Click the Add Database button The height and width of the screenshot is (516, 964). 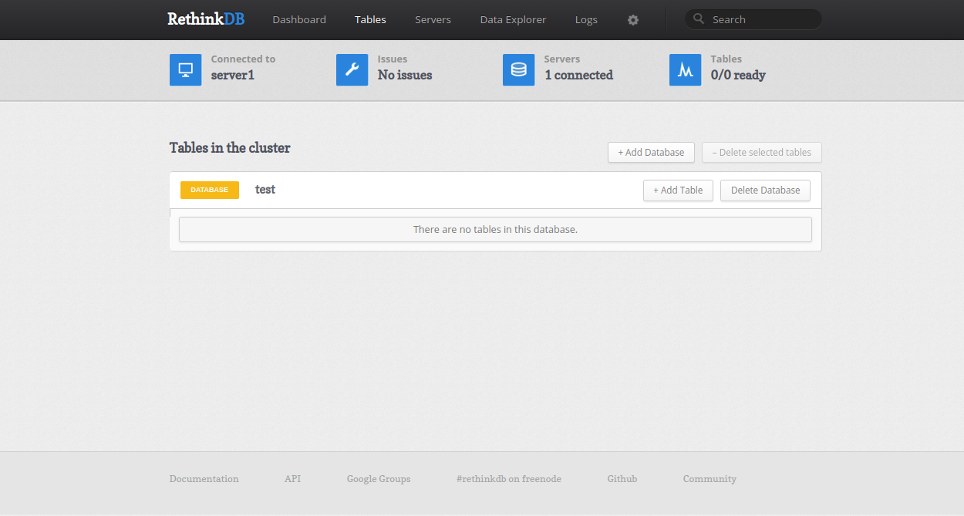(x=651, y=153)
